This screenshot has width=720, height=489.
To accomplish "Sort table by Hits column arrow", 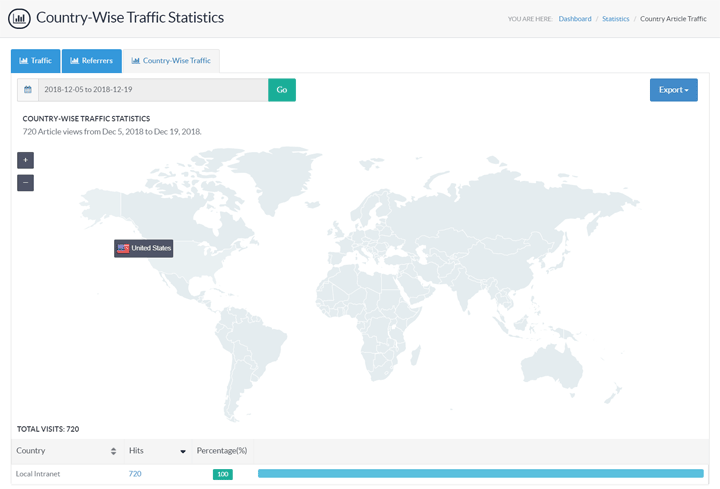I will [183, 451].
